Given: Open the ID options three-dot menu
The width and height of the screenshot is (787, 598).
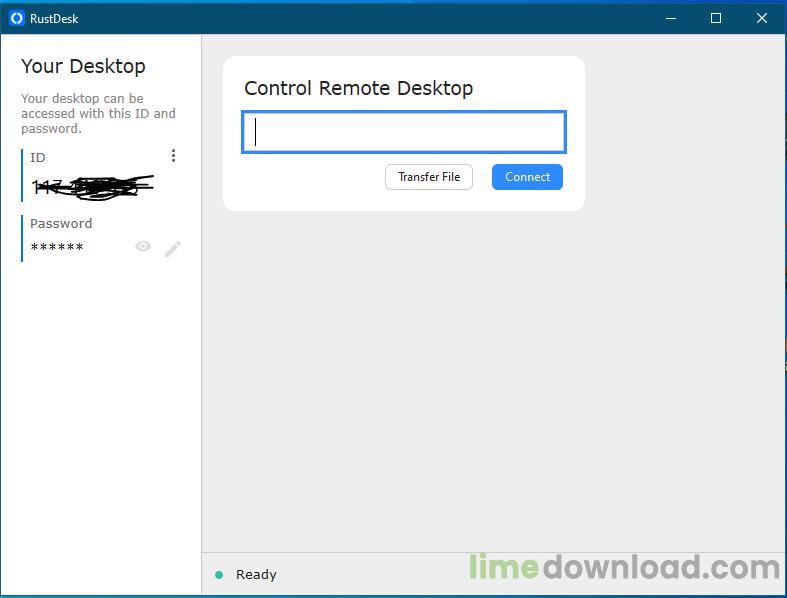Looking at the screenshot, I should tap(174, 156).
